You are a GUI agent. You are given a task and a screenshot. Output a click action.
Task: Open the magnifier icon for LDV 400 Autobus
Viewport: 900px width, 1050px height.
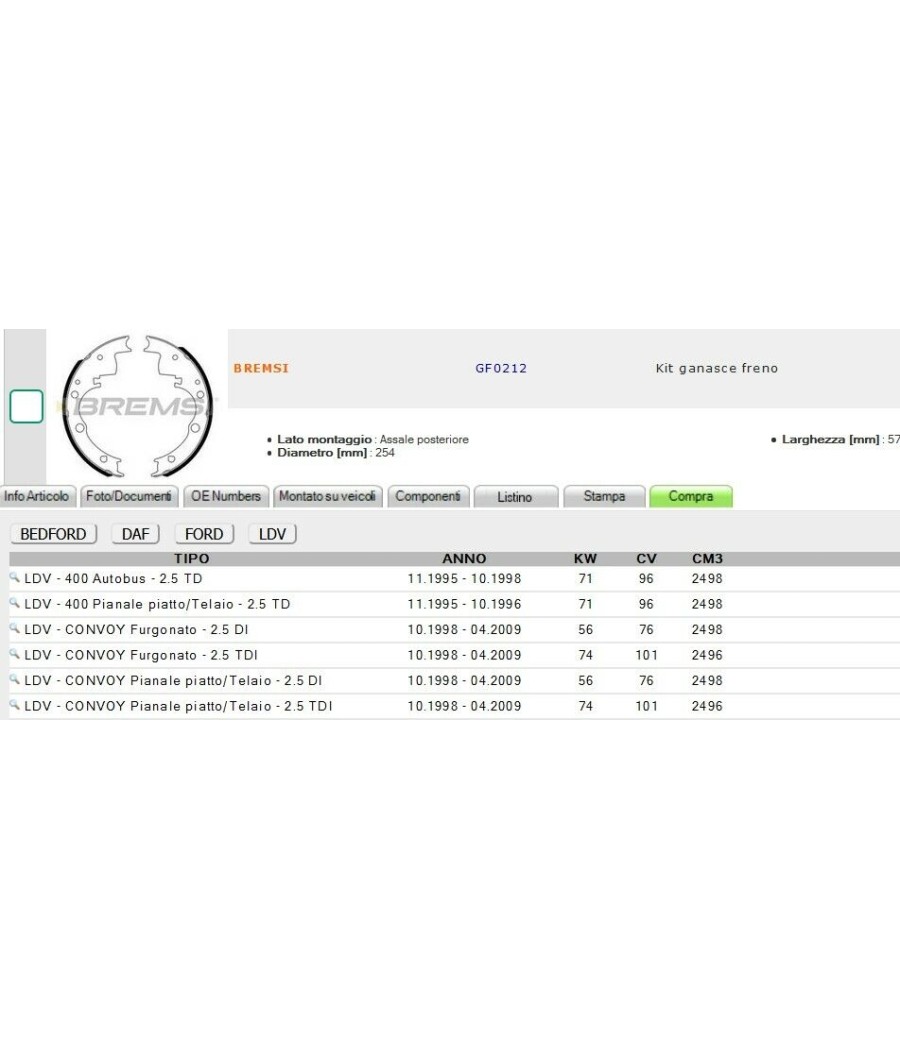tap(14, 577)
